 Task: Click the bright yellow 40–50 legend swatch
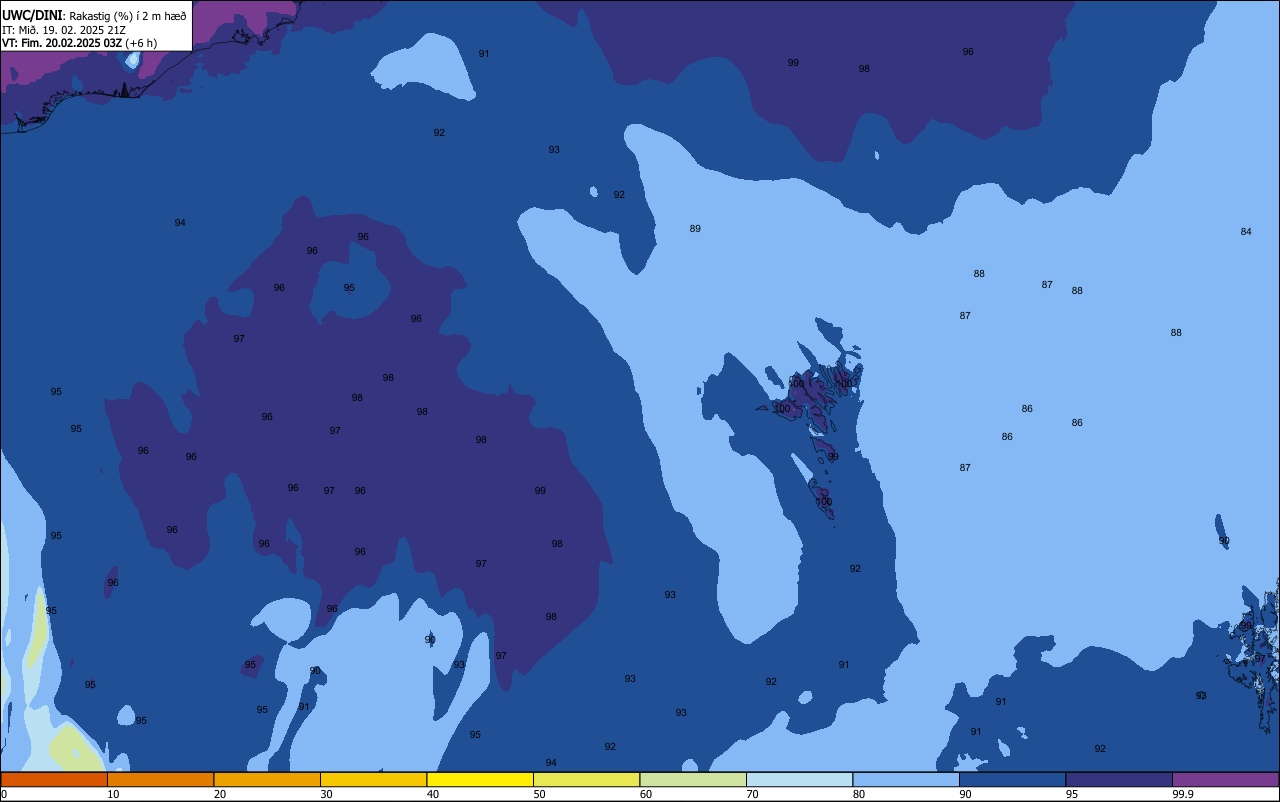tap(480, 779)
